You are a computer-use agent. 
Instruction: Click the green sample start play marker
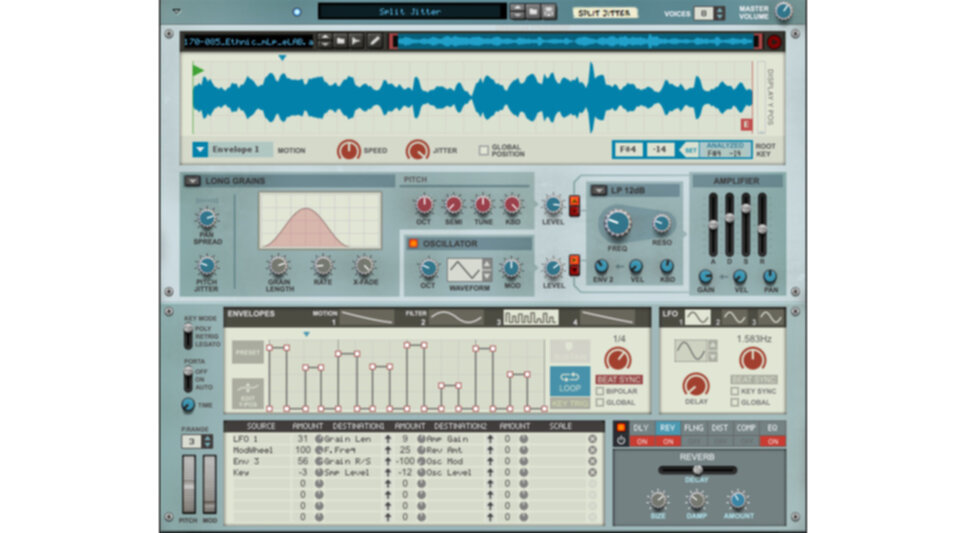(198, 71)
